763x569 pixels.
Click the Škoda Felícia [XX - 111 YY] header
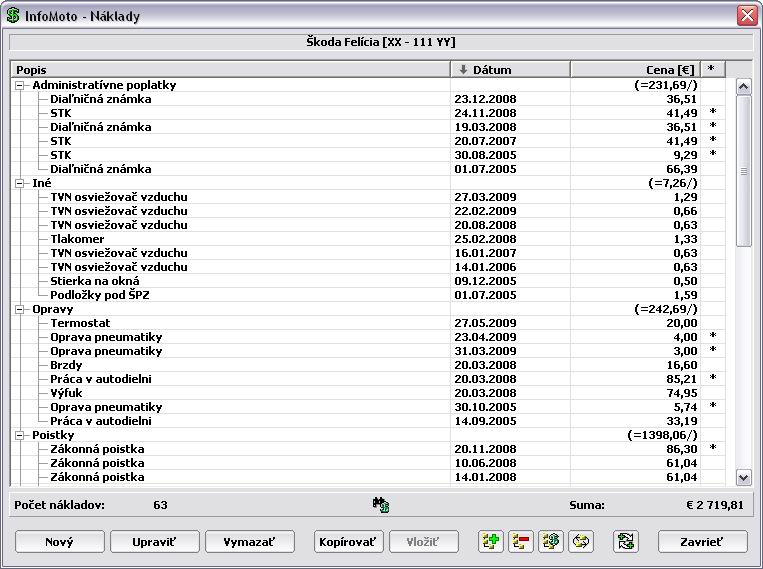coord(381,42)
